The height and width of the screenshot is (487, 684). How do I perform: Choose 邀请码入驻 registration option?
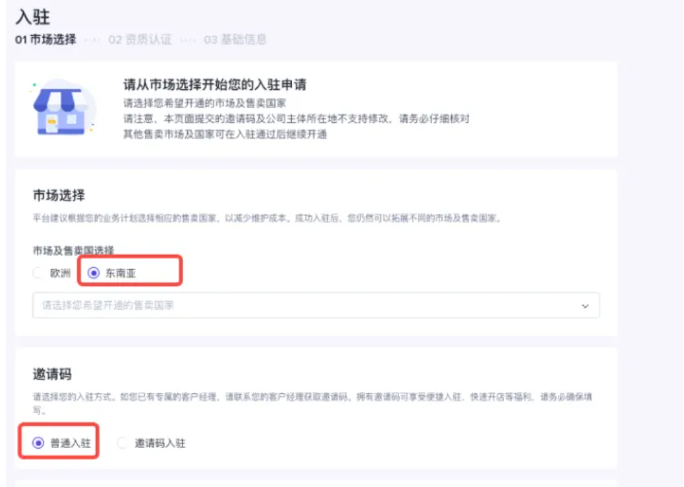pos(122,443)
